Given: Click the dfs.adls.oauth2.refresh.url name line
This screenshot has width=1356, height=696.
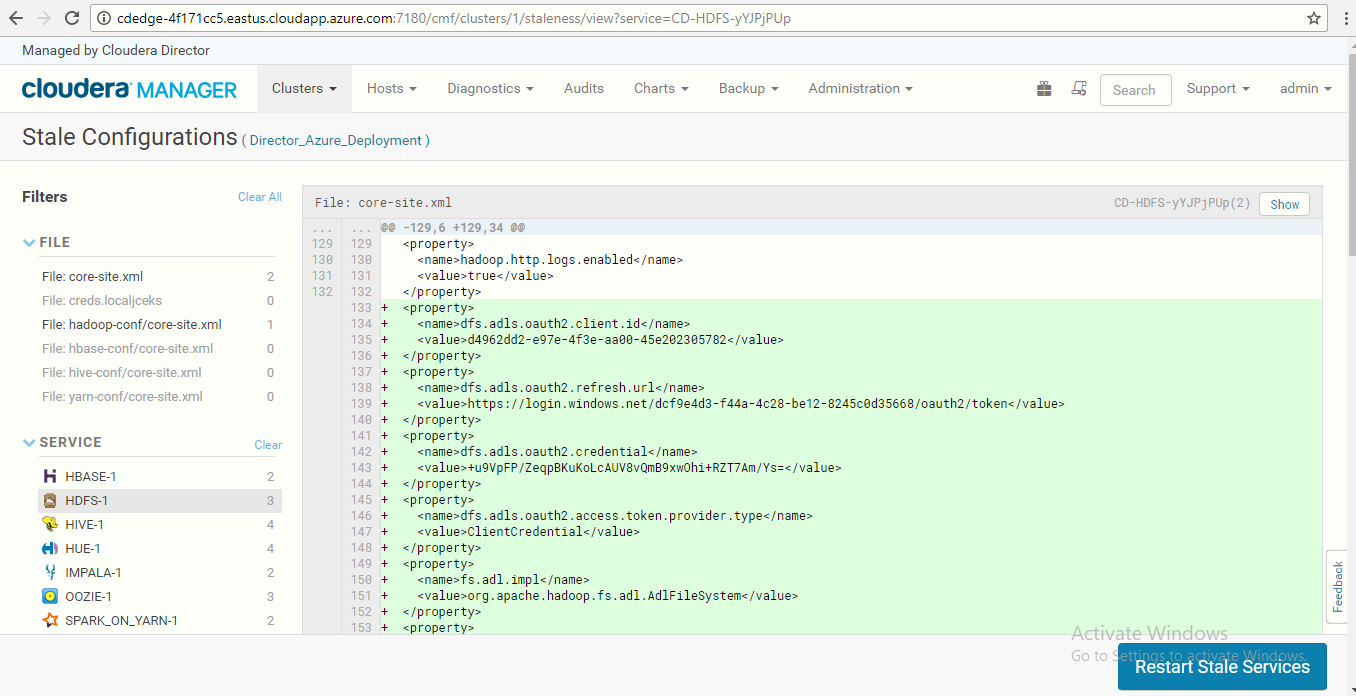Looking at the screenshot, I should 561,388.
